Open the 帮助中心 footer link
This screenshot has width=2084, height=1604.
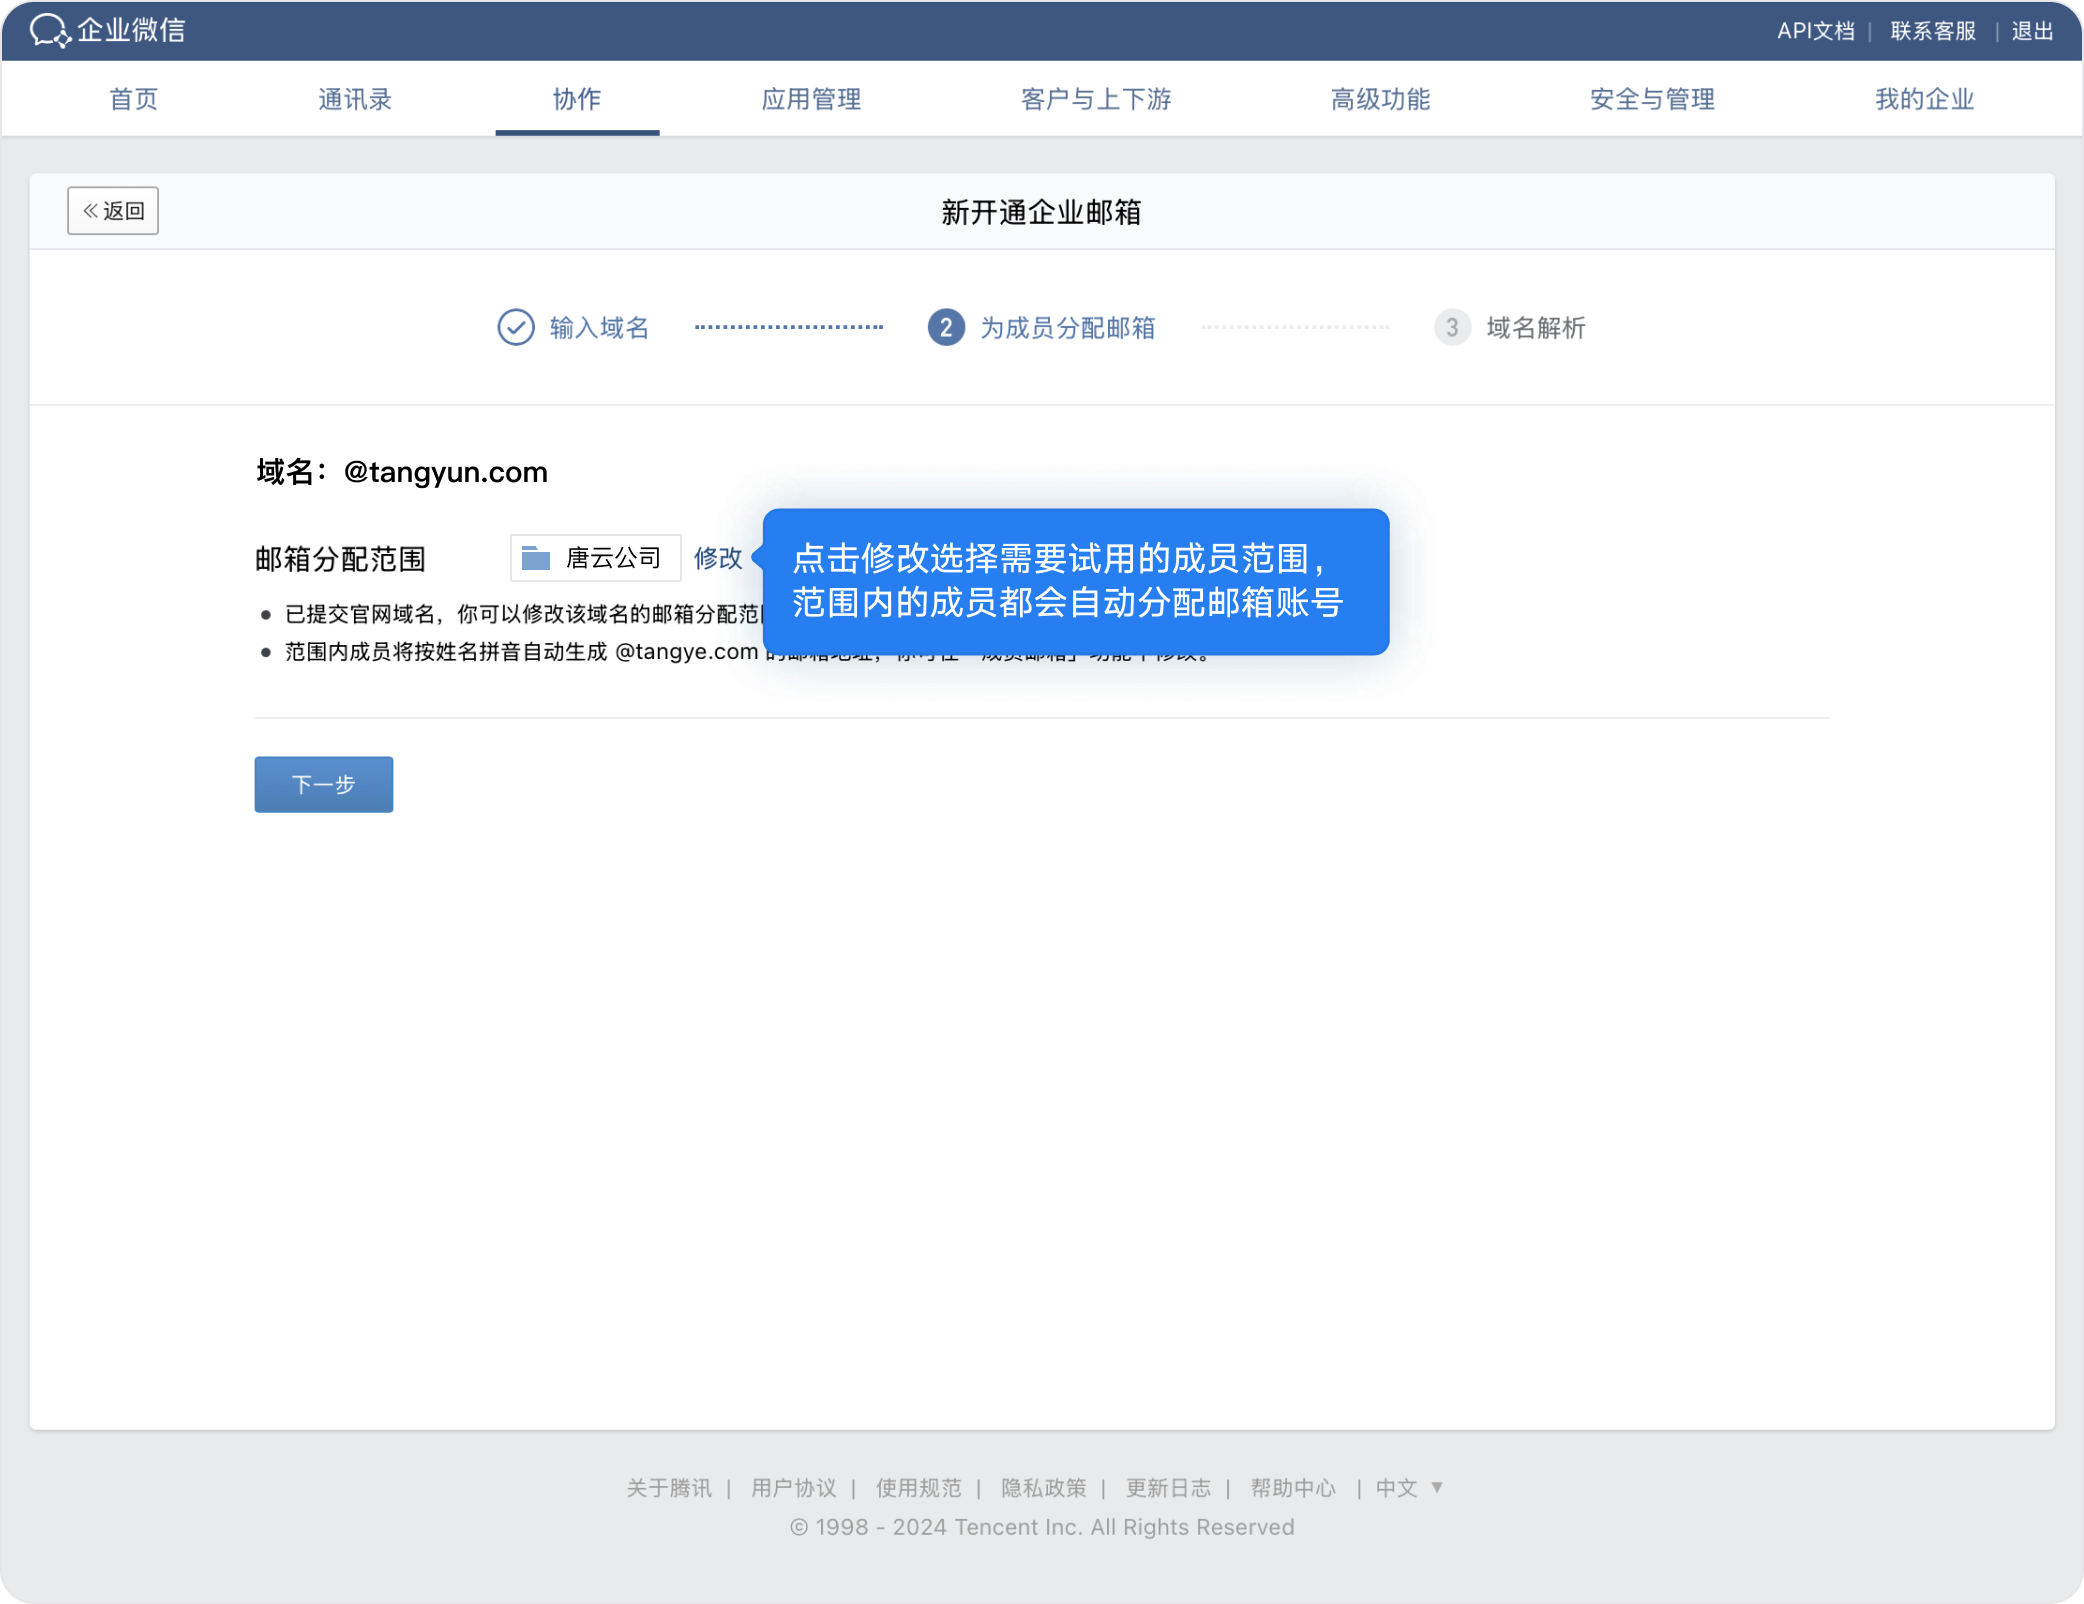click(1293, 1488)
